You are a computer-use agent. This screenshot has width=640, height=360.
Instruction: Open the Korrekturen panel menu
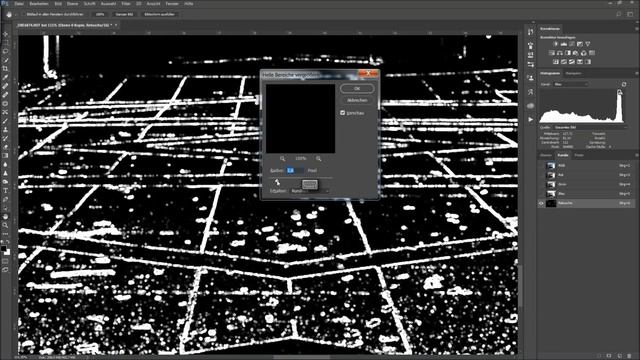pyautogui.click(x=636, y=29)
